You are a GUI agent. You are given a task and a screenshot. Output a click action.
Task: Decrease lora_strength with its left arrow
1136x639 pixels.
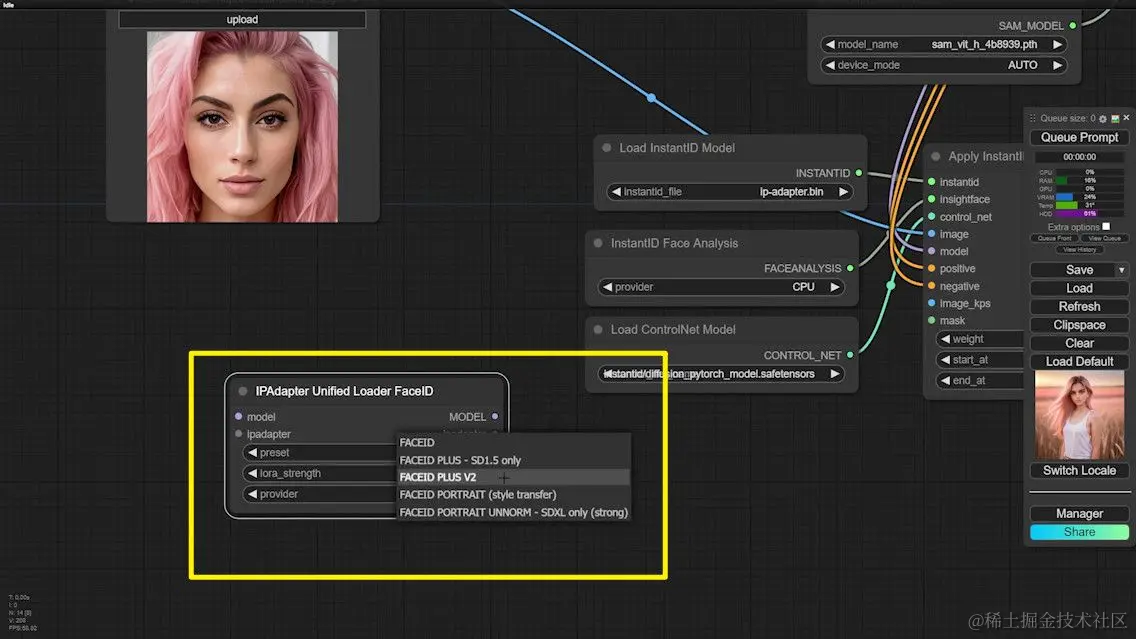(252, 473)
